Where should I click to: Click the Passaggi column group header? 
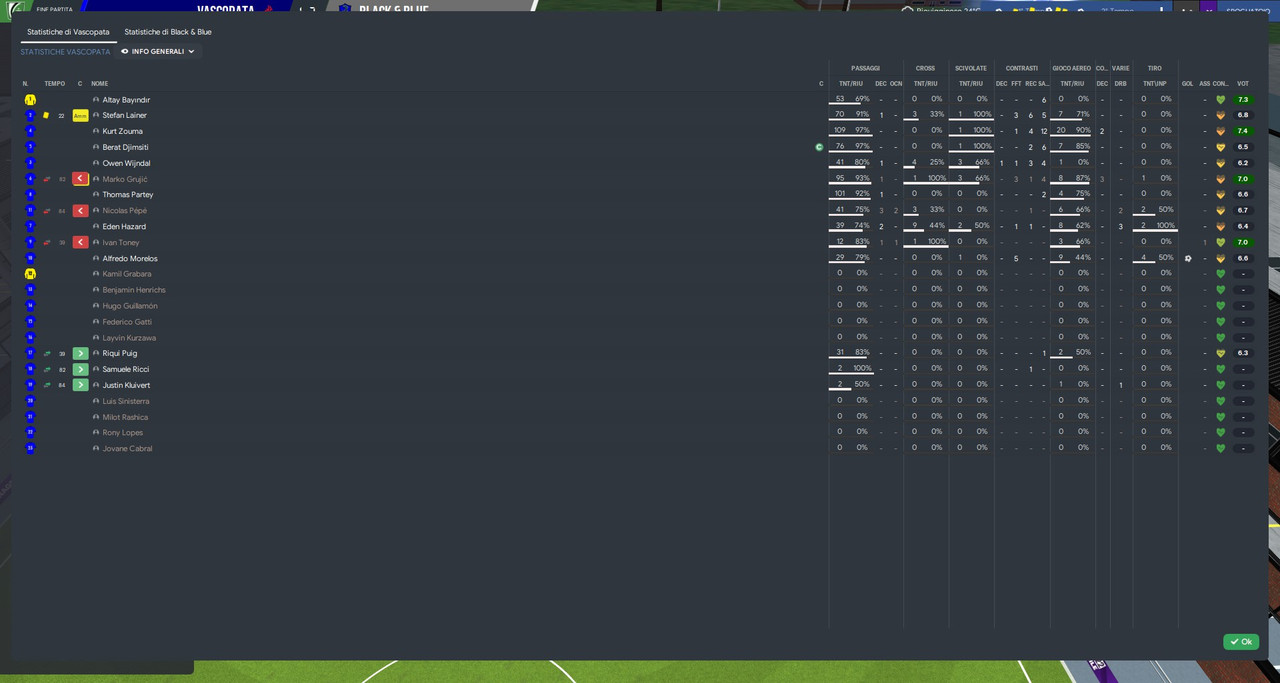click(866, 68)
